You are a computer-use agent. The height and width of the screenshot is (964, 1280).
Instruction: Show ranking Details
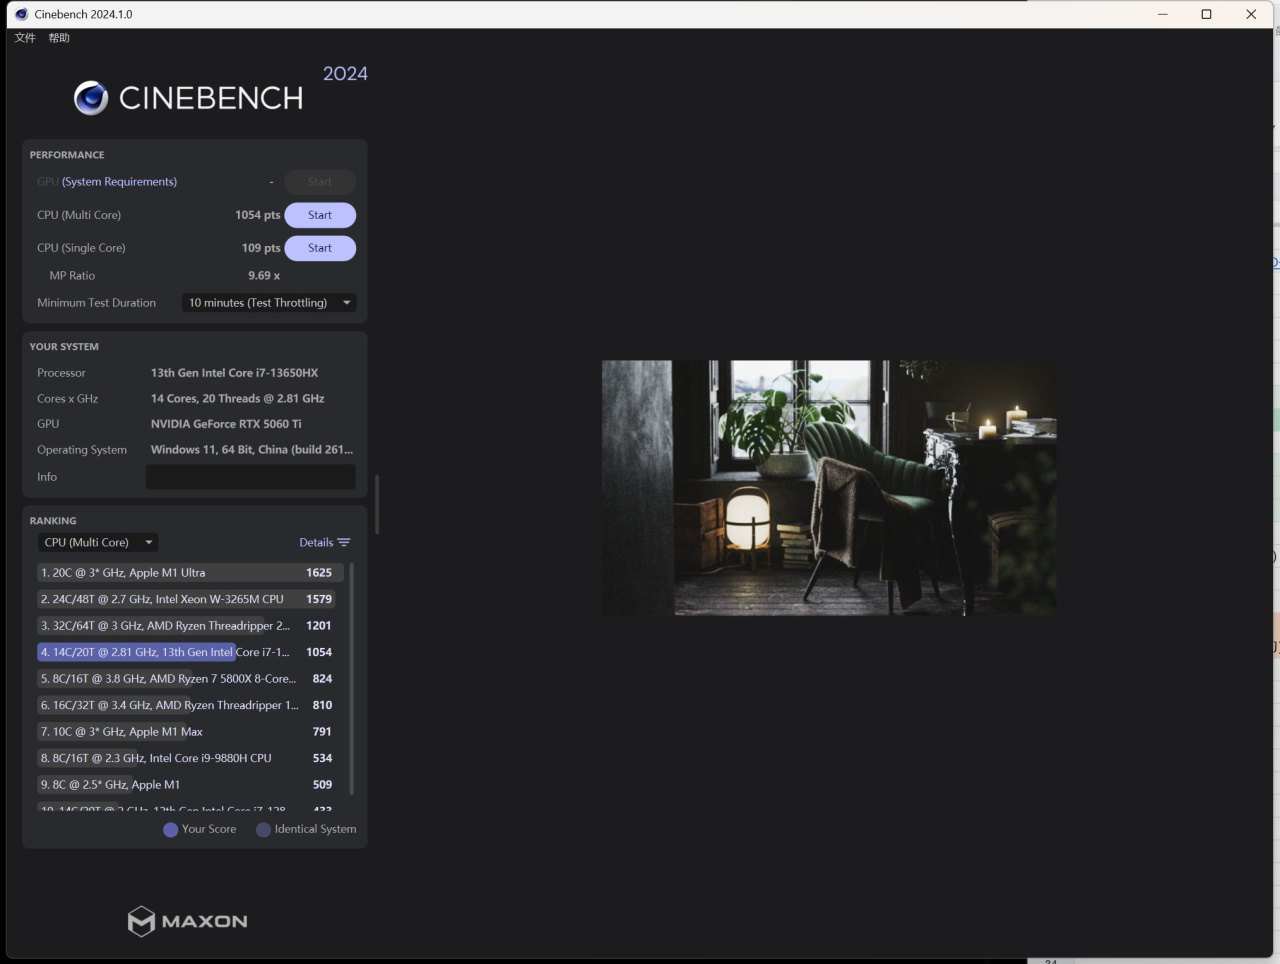tap(325, 543)
